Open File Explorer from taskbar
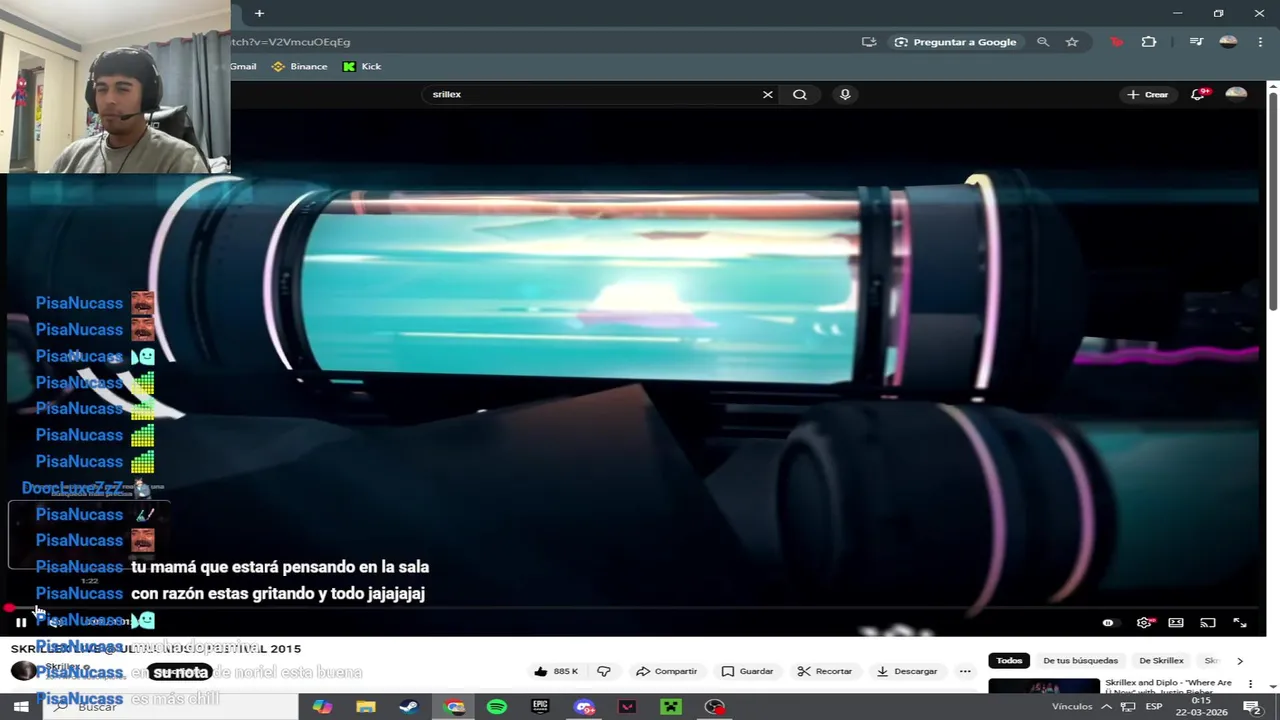Screen dimensions: 1280x720 click(x=366, y=707)
